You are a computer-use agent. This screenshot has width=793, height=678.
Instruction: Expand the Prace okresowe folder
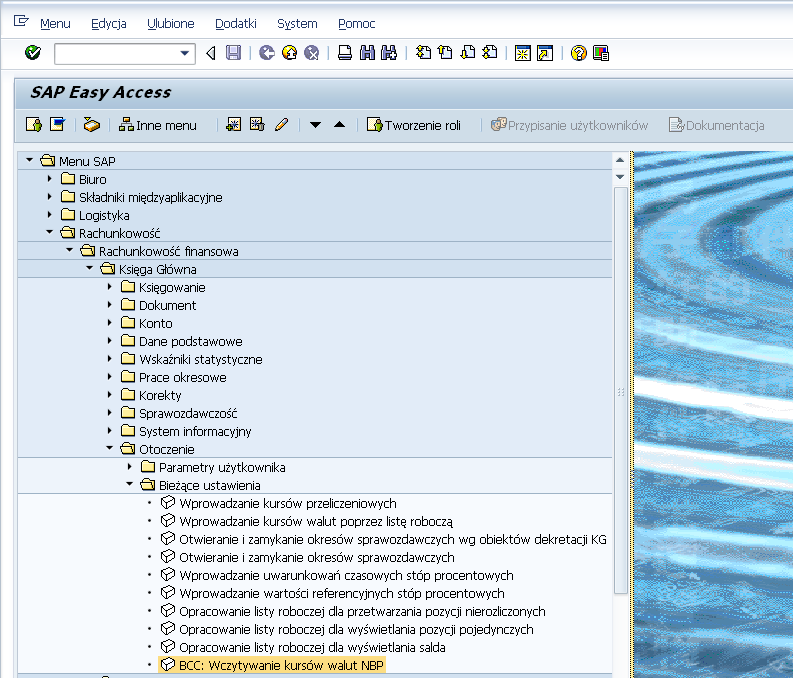coord(110,377)
